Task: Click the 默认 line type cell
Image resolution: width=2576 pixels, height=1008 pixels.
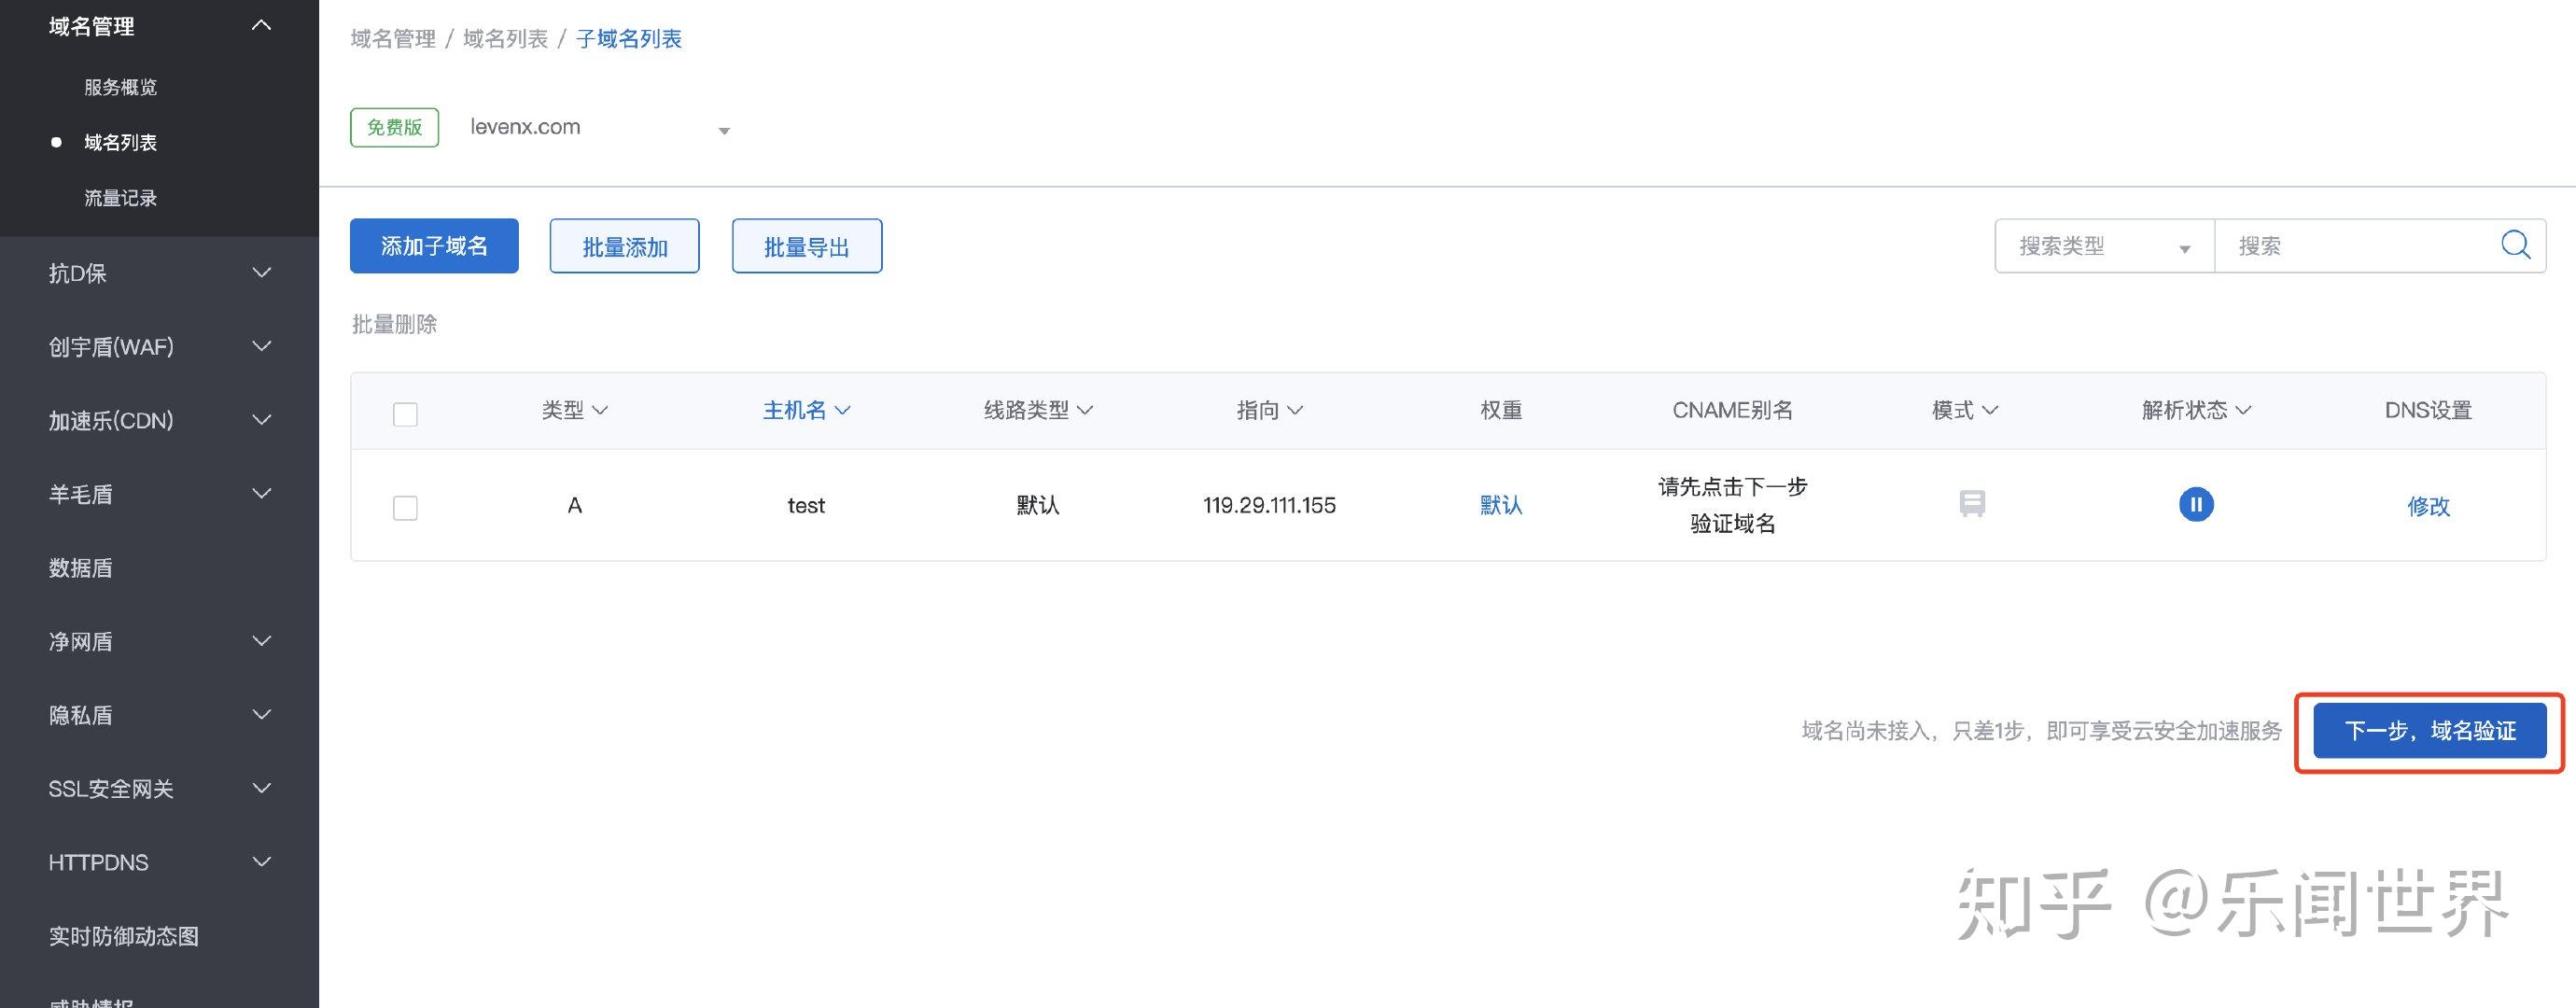Action: pos(1038,505)
